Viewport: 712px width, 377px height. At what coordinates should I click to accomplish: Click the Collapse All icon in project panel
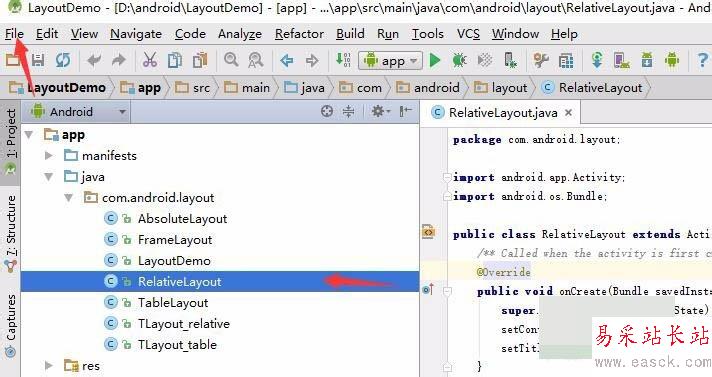click(348, 111)
